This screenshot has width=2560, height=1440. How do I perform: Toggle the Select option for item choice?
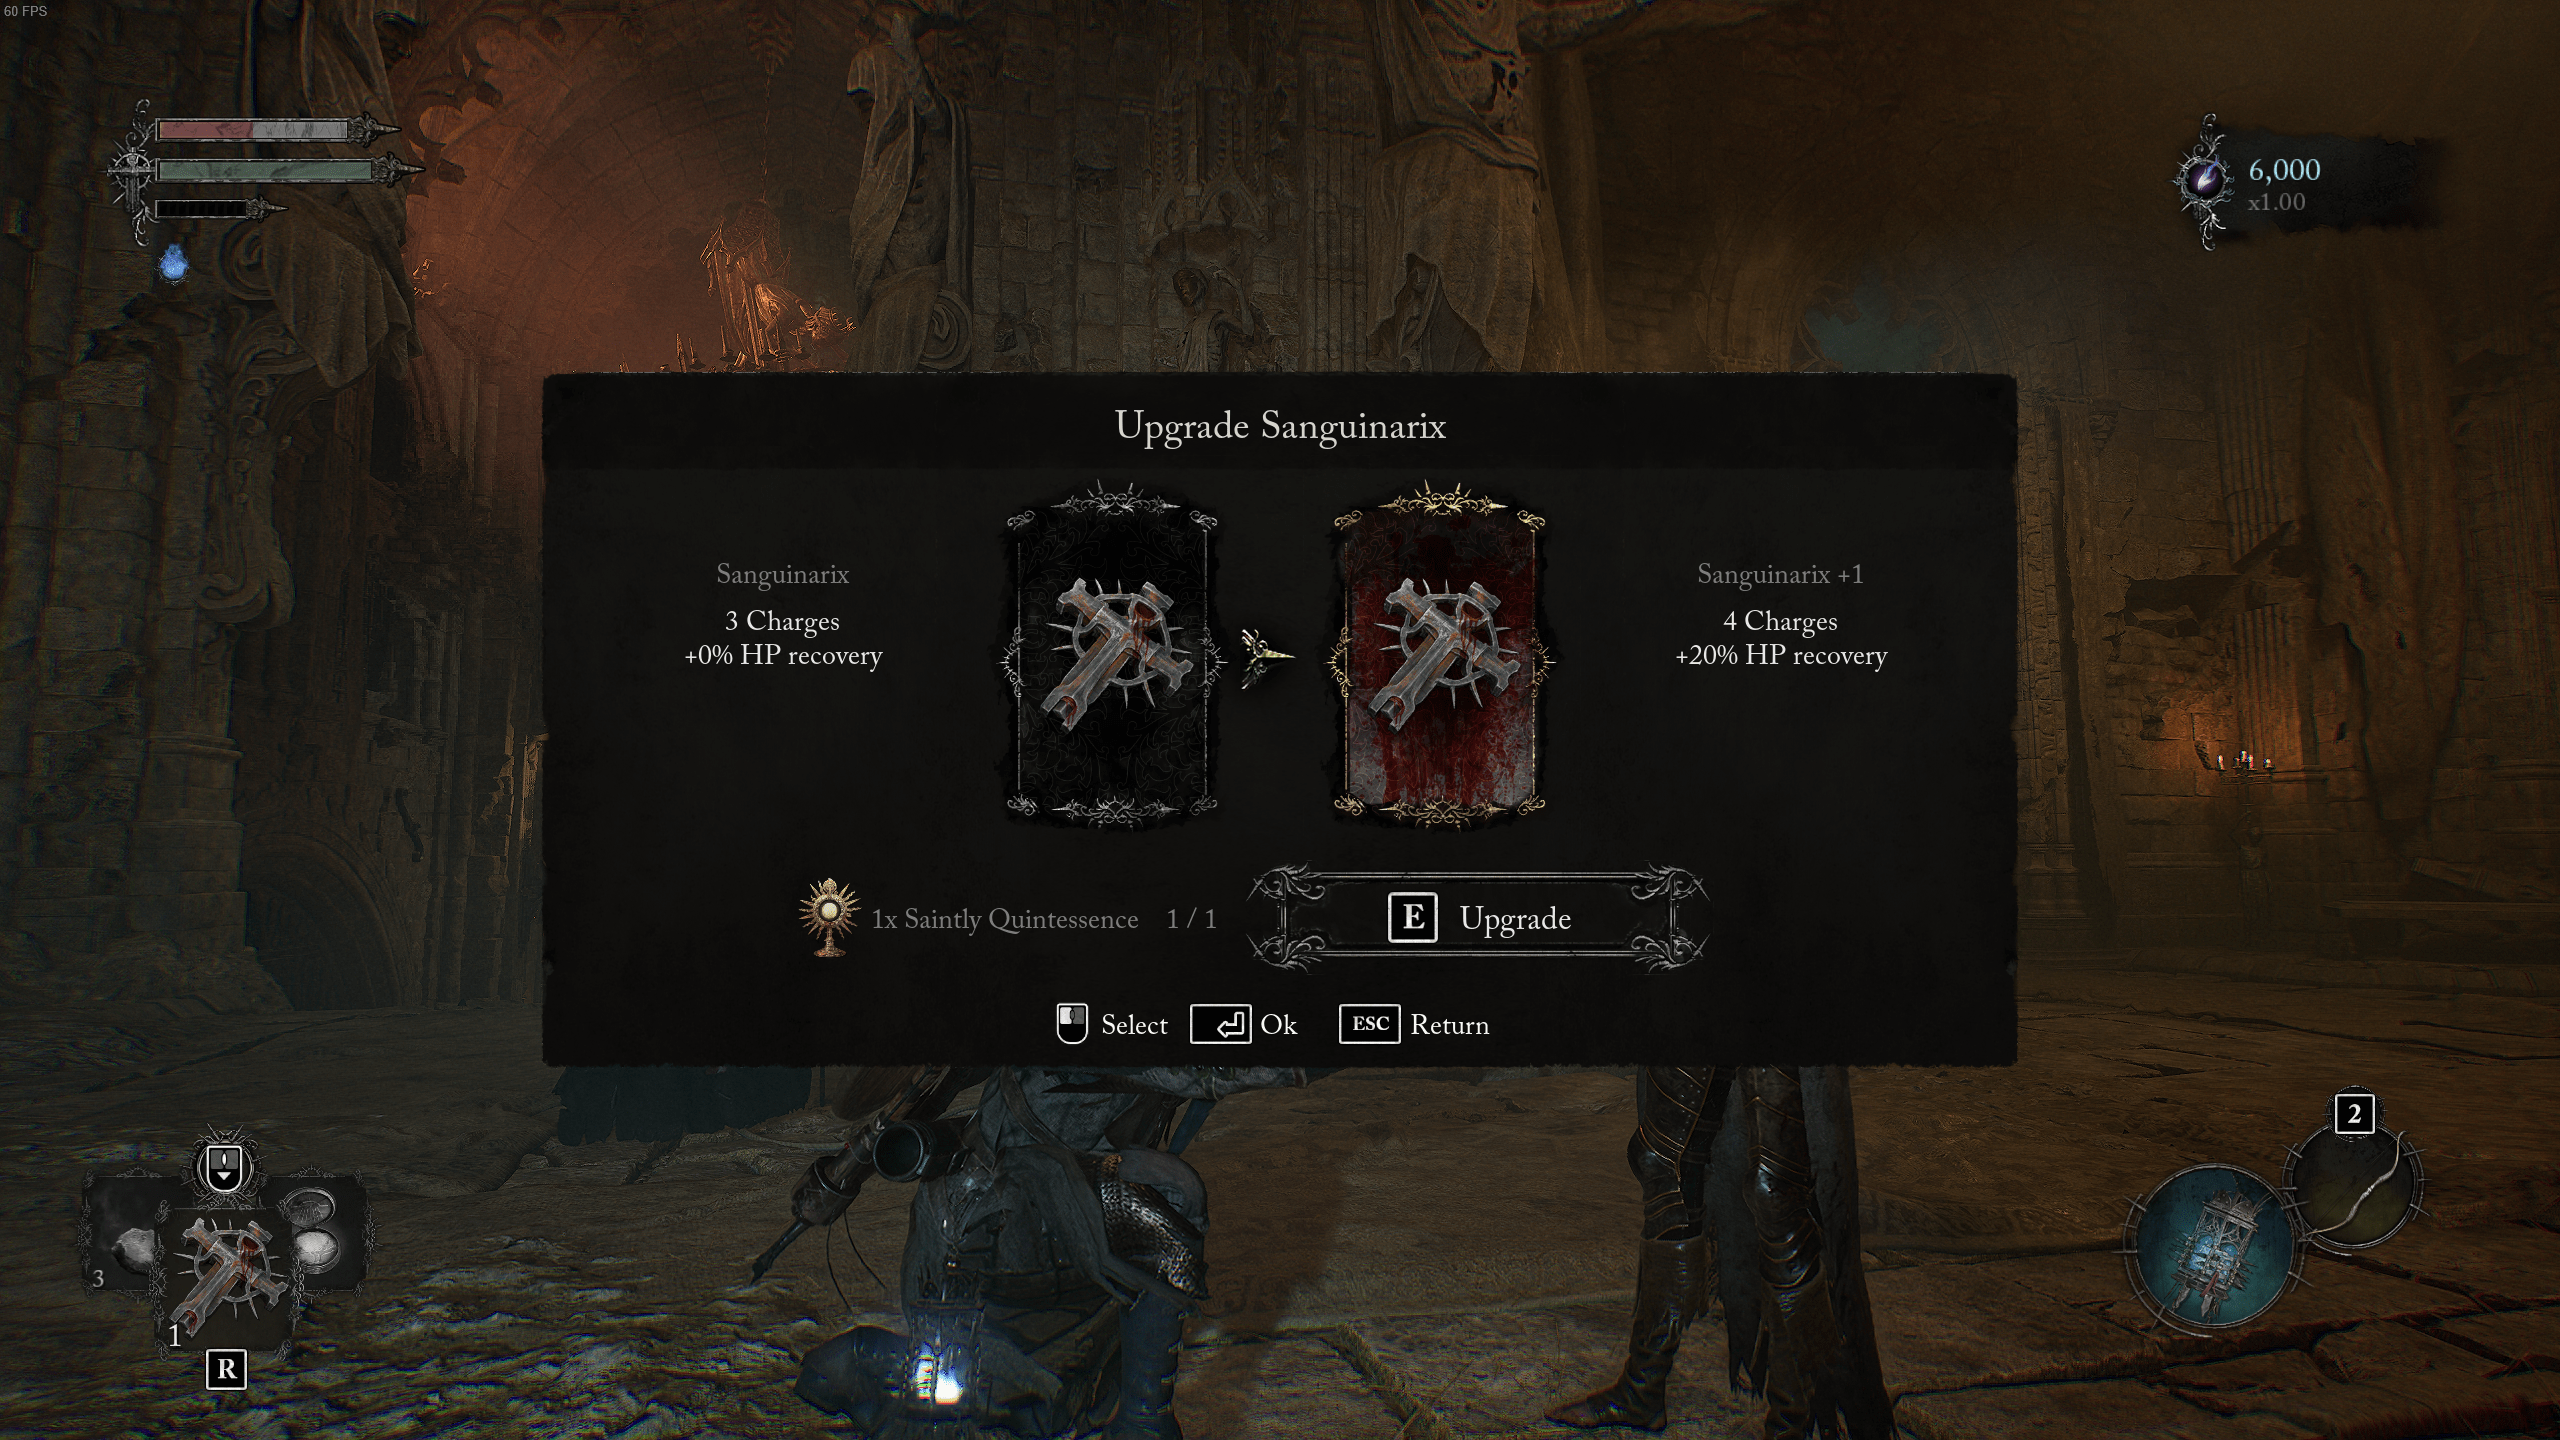tap(1074, 1022)
